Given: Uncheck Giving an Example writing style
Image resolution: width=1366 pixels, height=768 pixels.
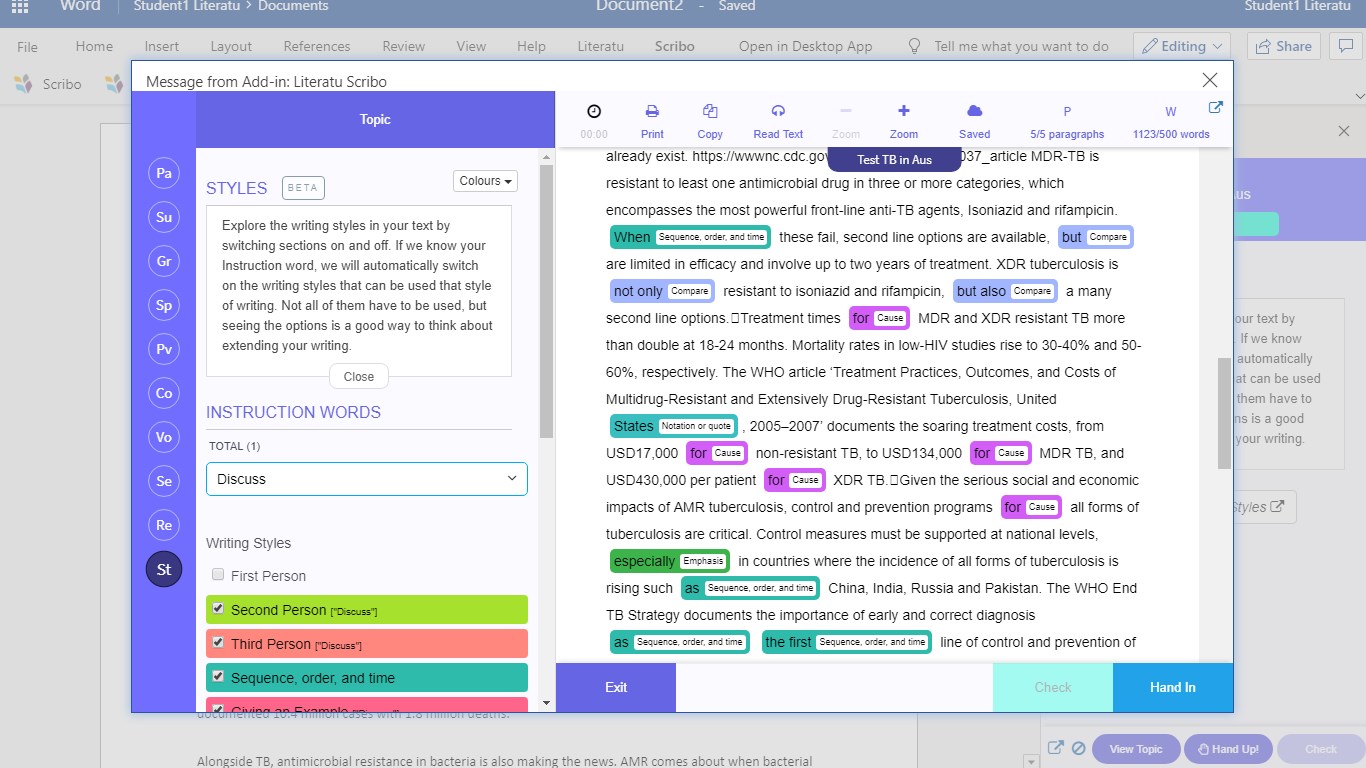Looking at the screenshot, I should [218, 707].
